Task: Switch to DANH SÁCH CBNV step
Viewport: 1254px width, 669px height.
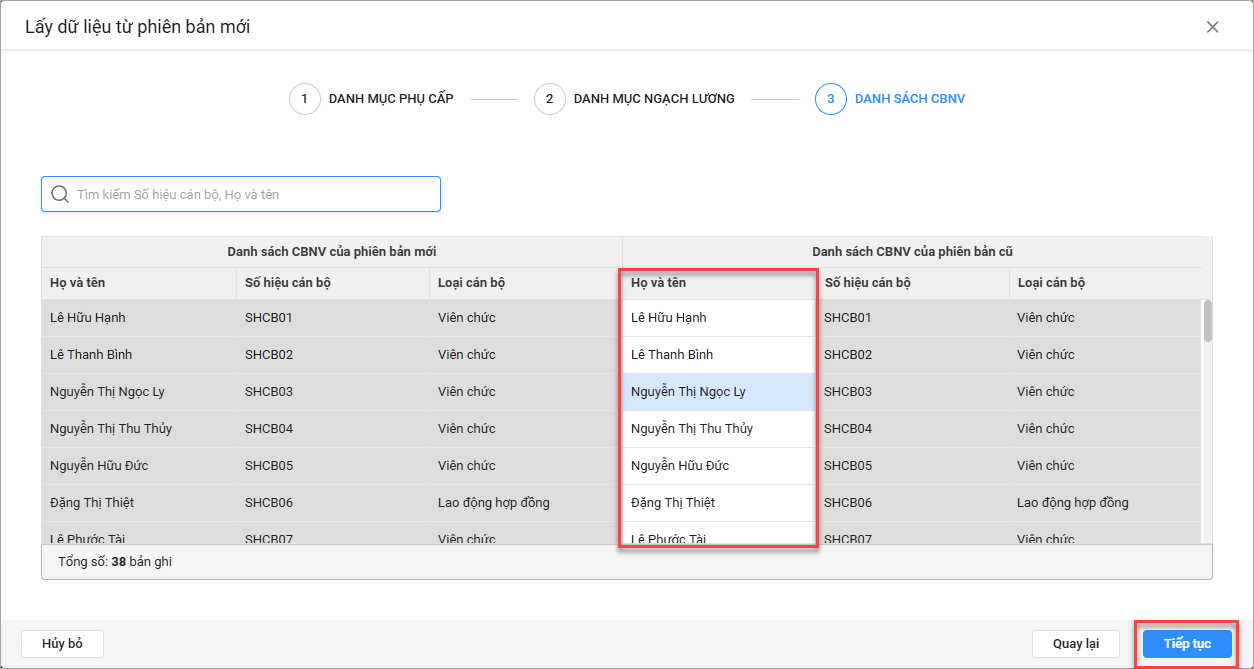Action: tap(909, 99)
